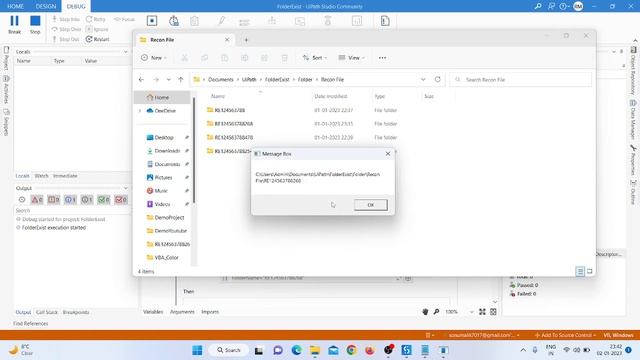The width and height of the screenshot is (640, 360).
Task: Refresh the Recon File folder
Action: (x=438, y=79)
